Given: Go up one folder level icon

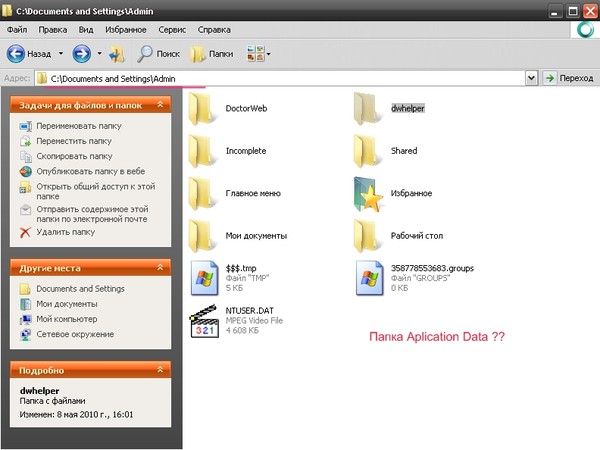Looking at the screenshot, I should (x=117, y=54).
